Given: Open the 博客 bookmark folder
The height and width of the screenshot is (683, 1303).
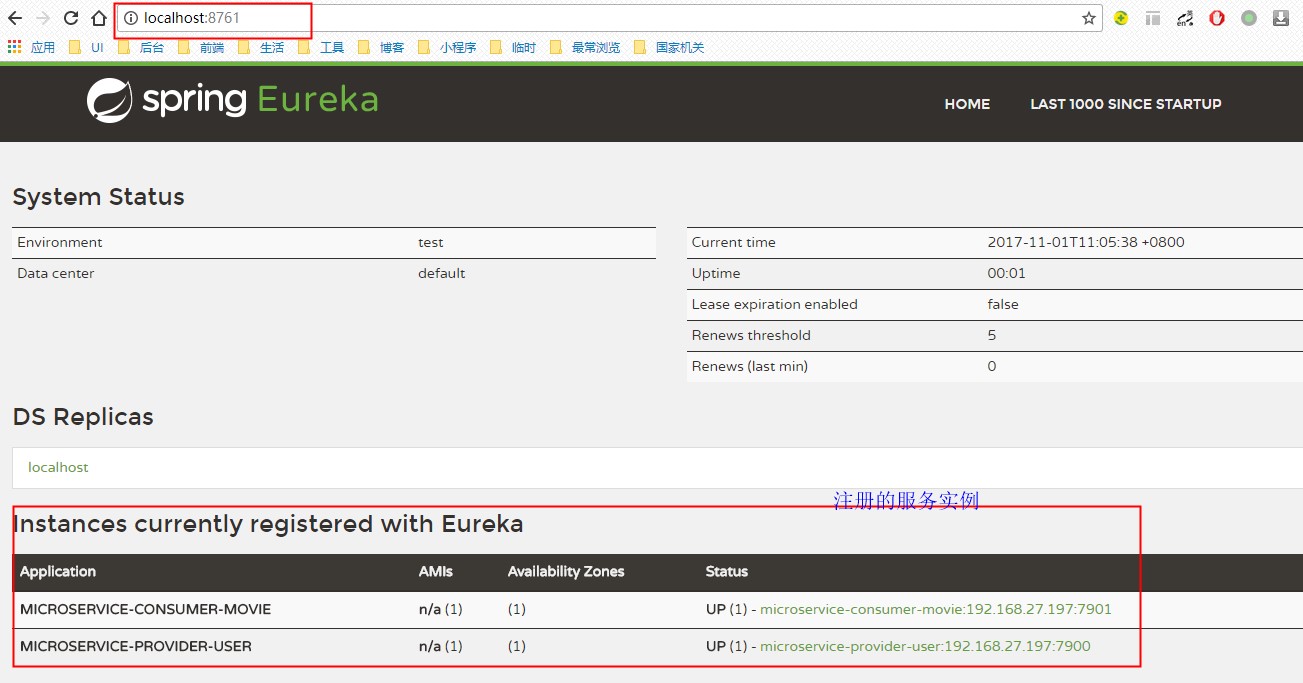Looking at the screenshot, I should (x=381, y=47).
